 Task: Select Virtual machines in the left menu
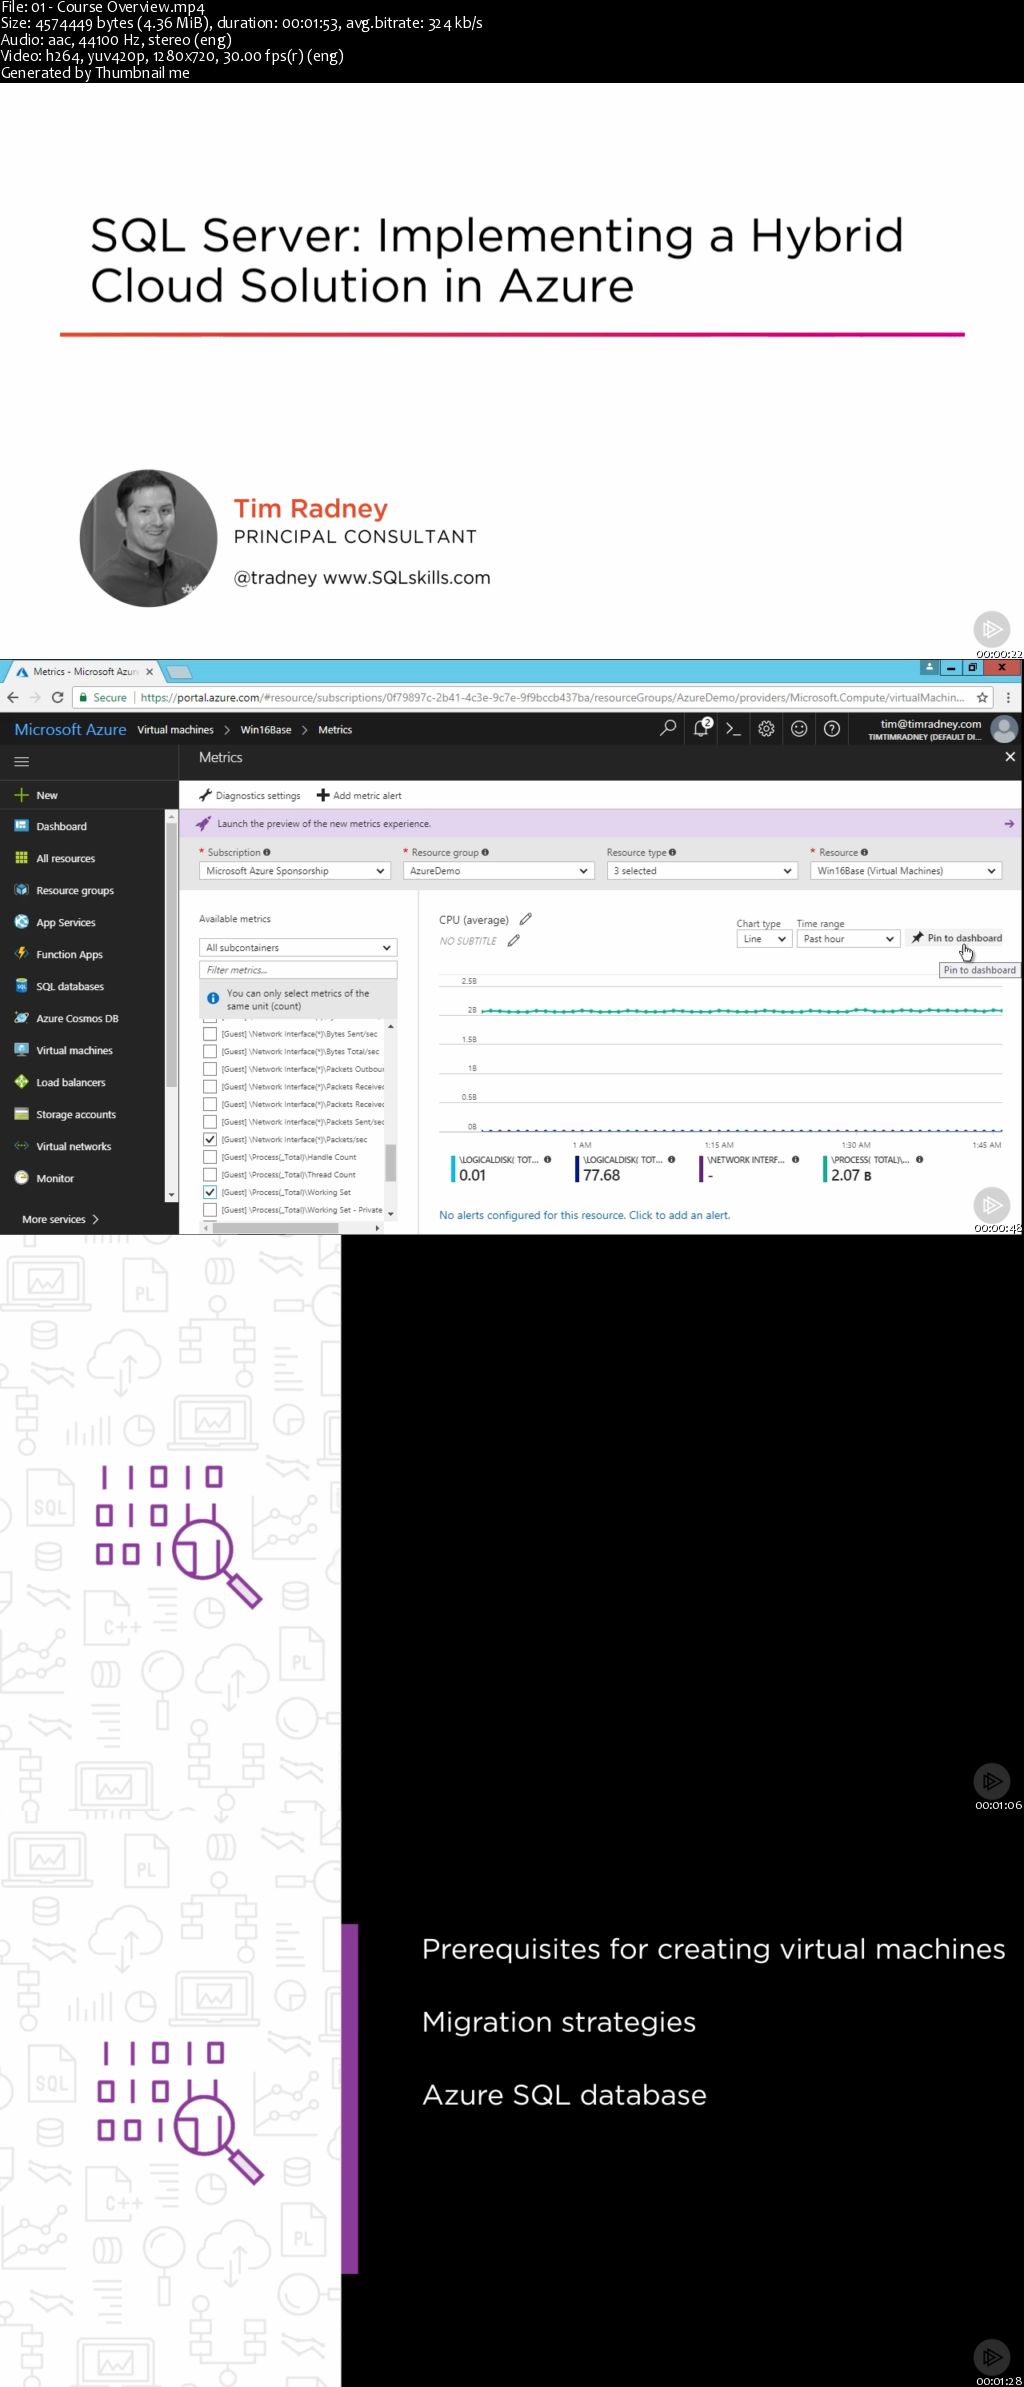[74, 1051]
